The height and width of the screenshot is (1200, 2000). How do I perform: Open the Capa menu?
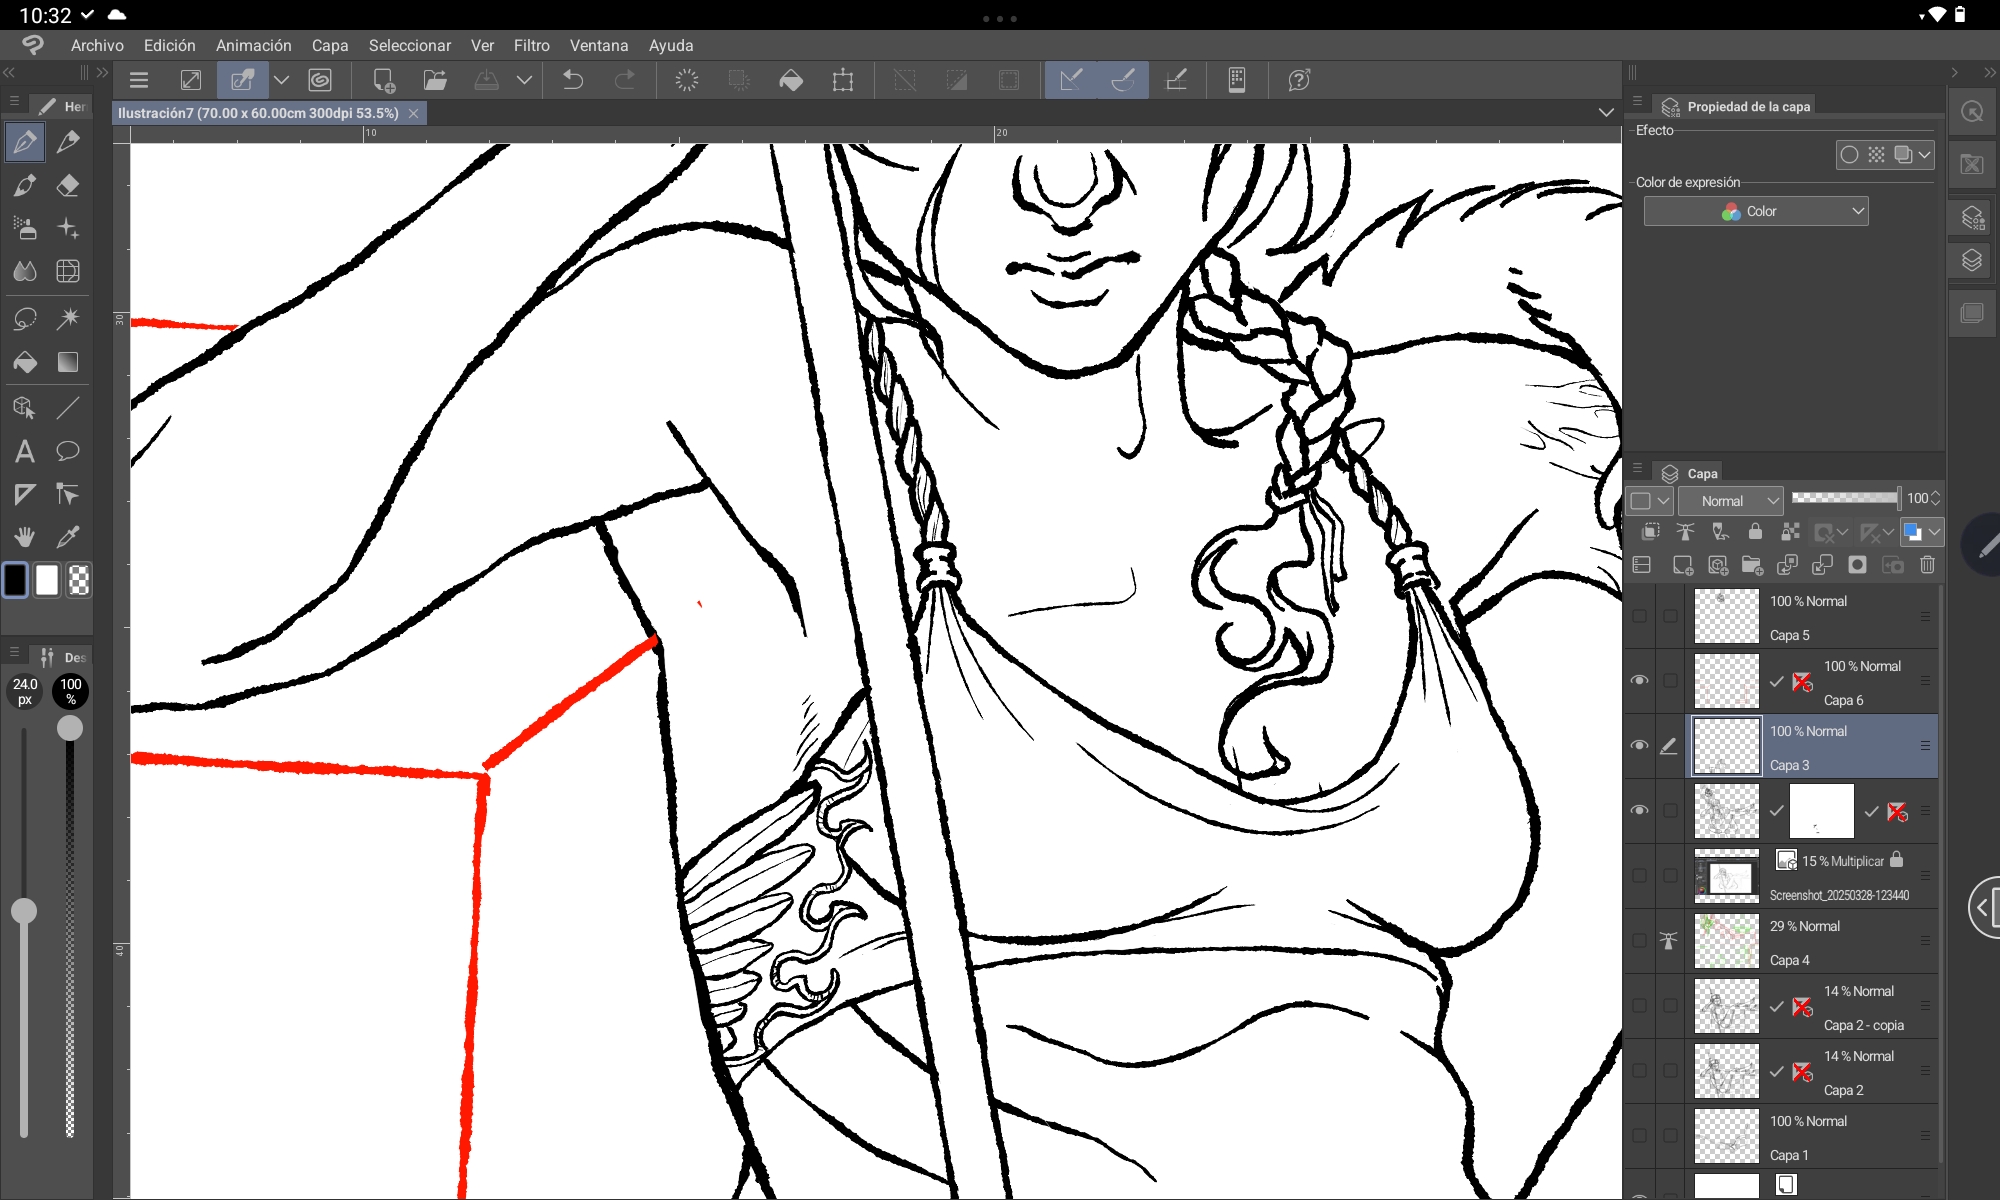(x=329, y=45)
